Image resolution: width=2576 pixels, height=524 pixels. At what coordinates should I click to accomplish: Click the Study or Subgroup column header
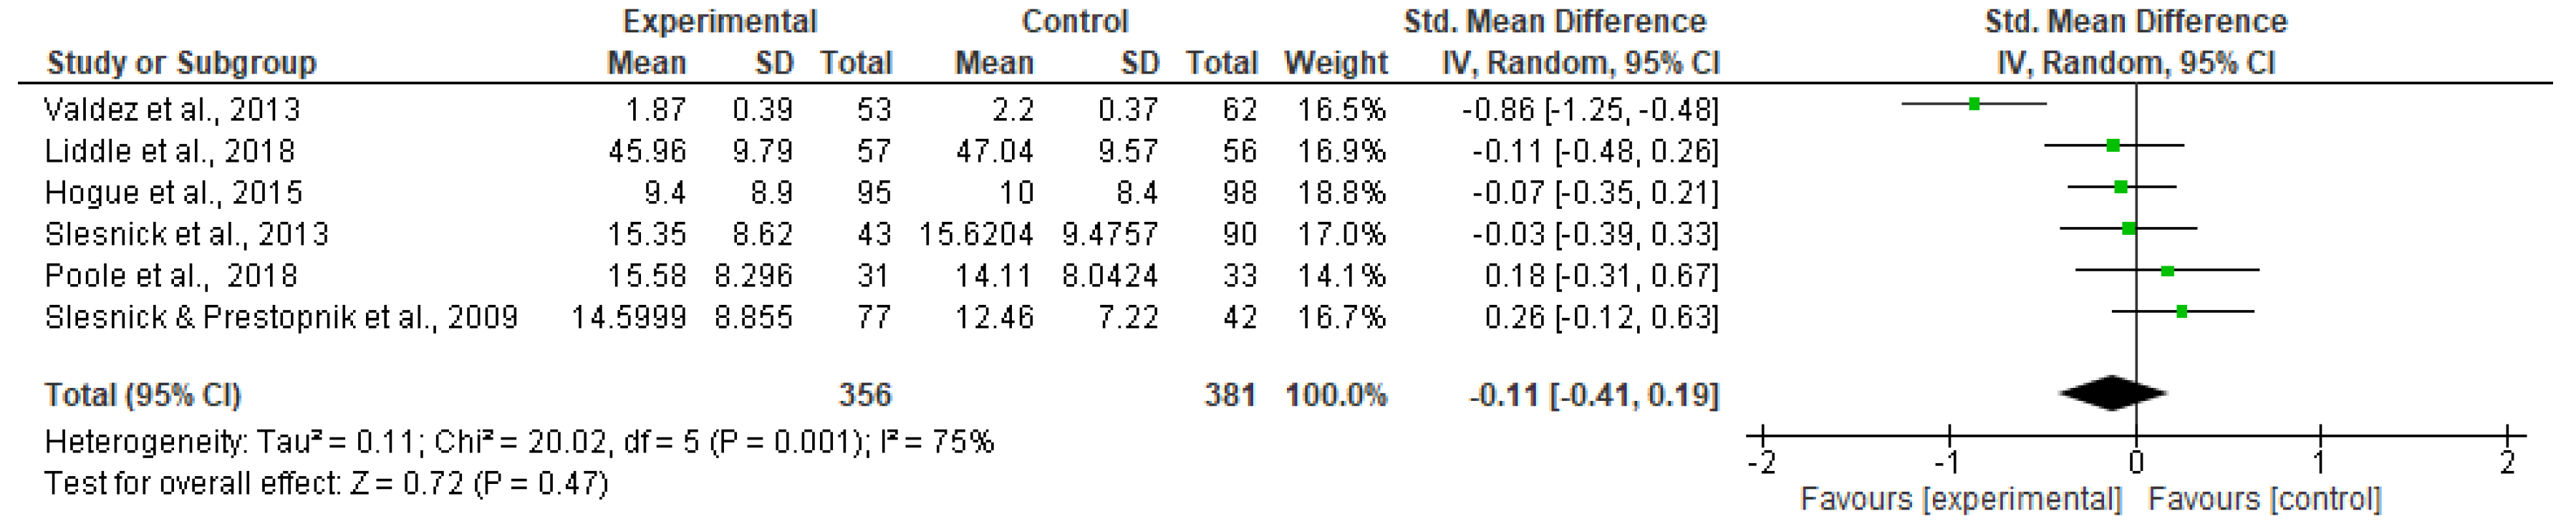[x=181, y=63]
